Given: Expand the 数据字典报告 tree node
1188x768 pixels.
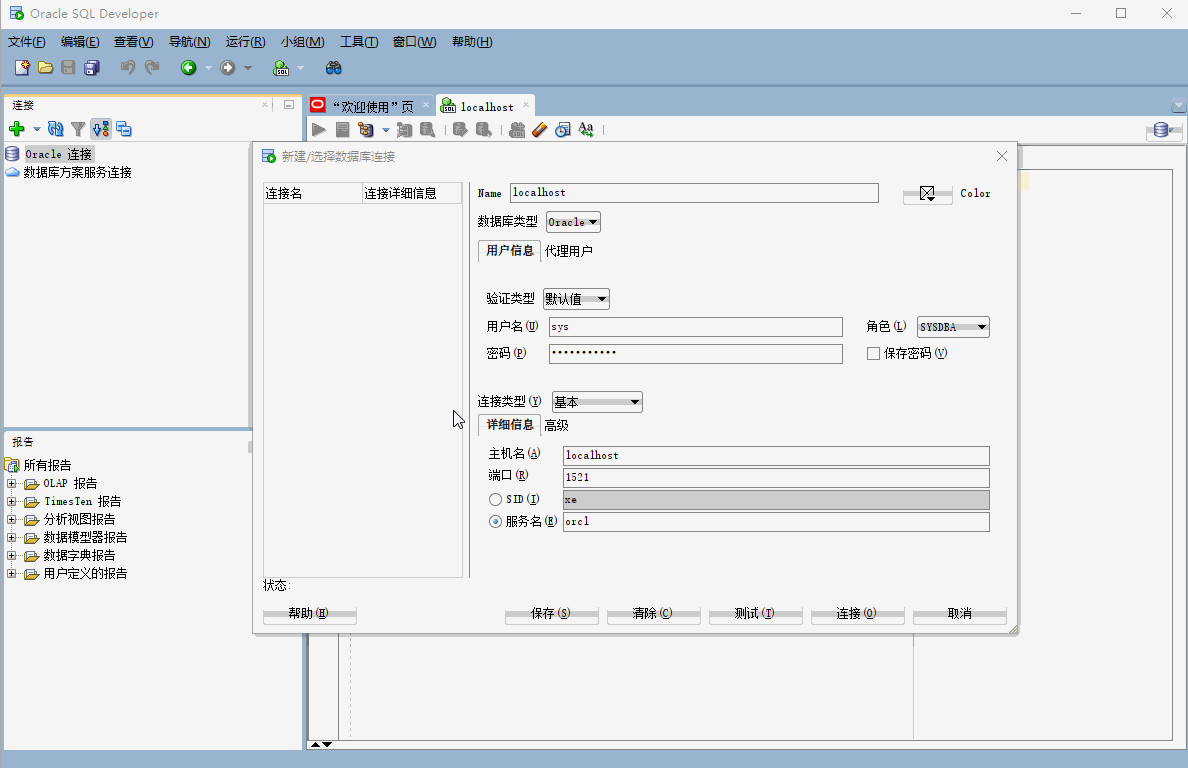Looking at the screenshot, I should (11, 556).
